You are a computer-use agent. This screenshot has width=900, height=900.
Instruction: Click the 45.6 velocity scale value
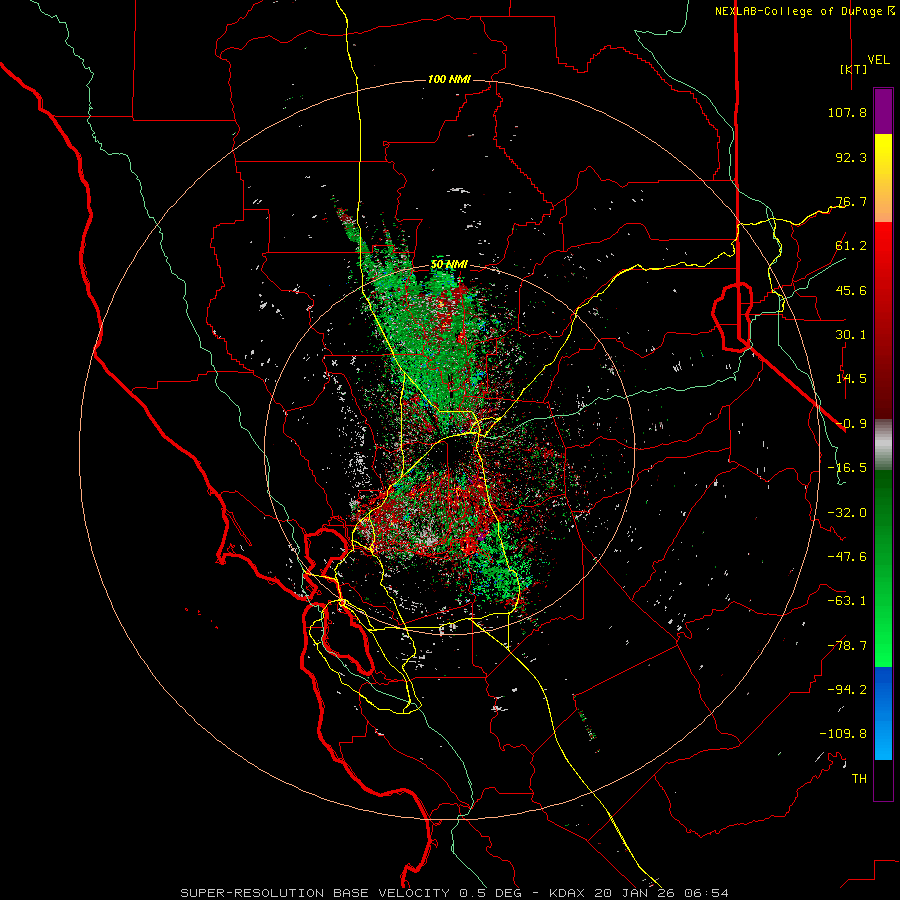click(851, 290)
